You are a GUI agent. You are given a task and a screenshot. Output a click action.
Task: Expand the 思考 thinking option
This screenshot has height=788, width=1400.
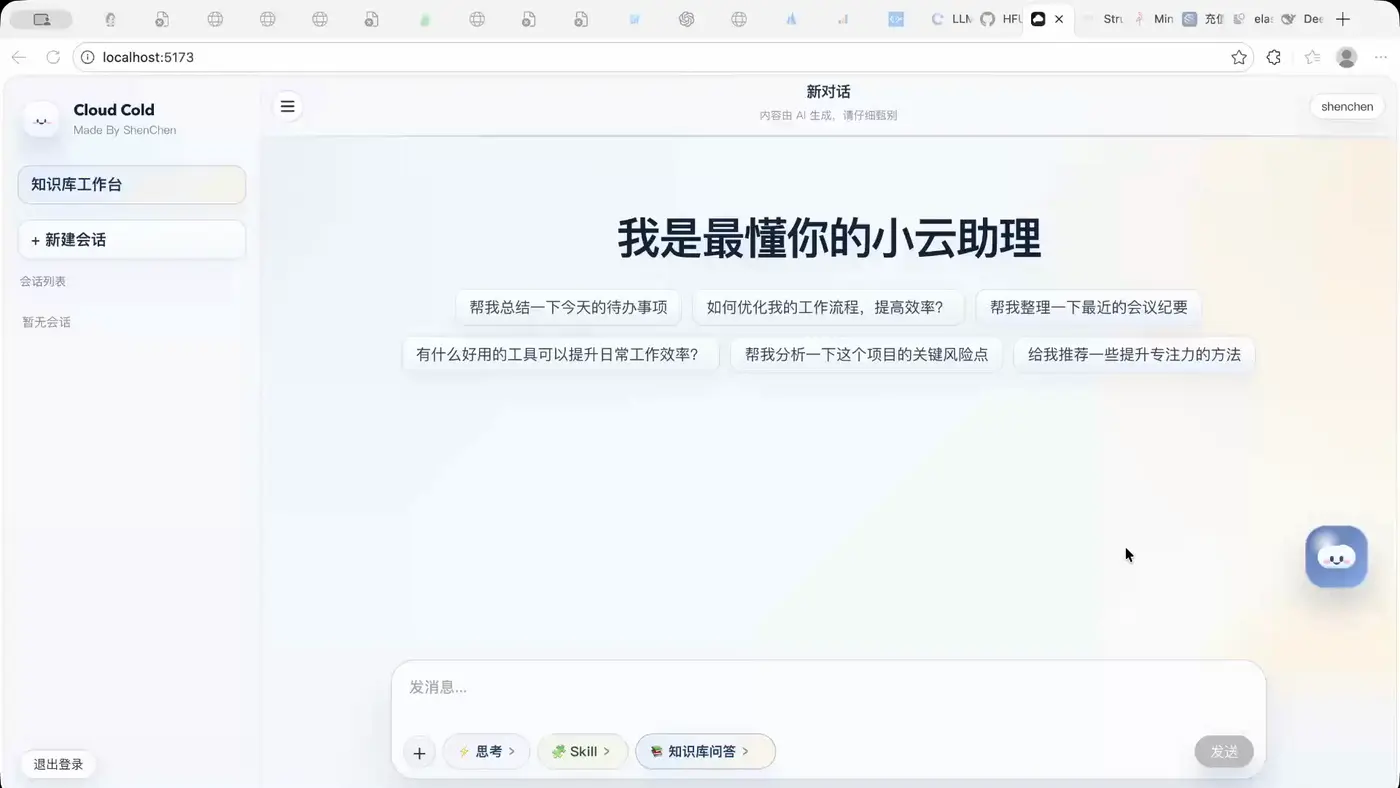[x=486, y=752]
